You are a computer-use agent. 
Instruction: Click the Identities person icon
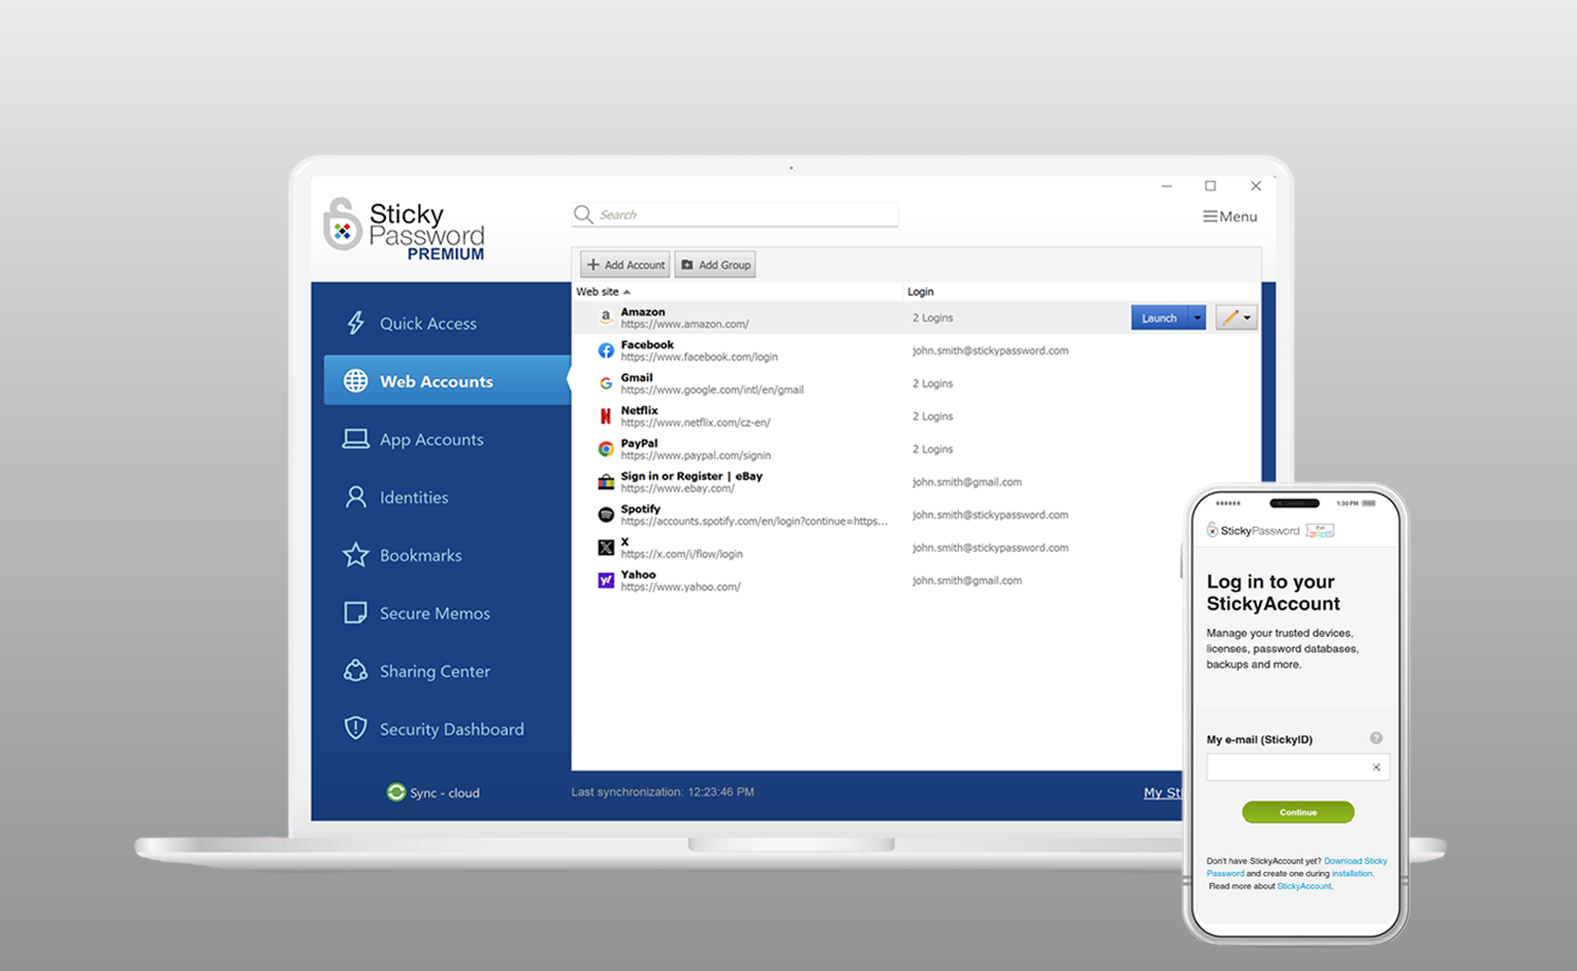(355, 497)
